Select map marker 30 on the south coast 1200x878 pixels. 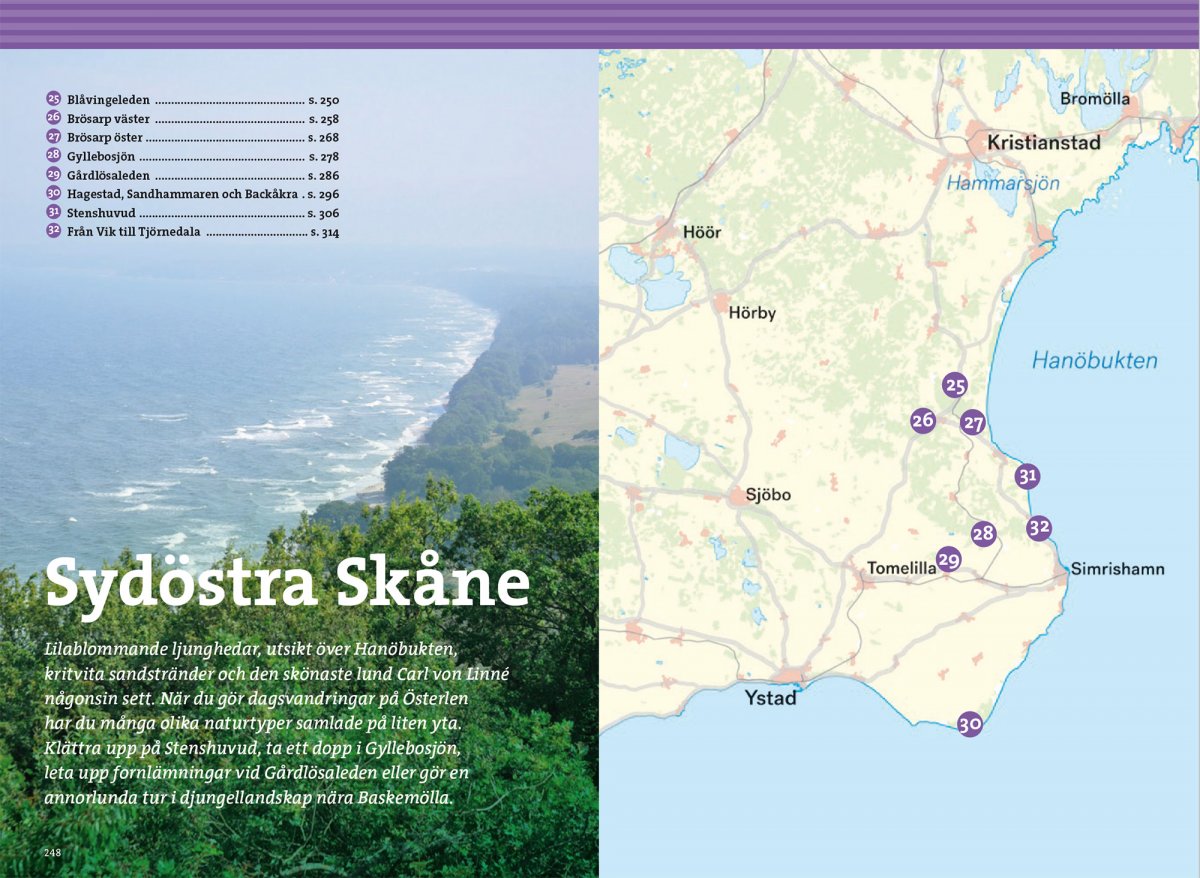tap(969, 724)
